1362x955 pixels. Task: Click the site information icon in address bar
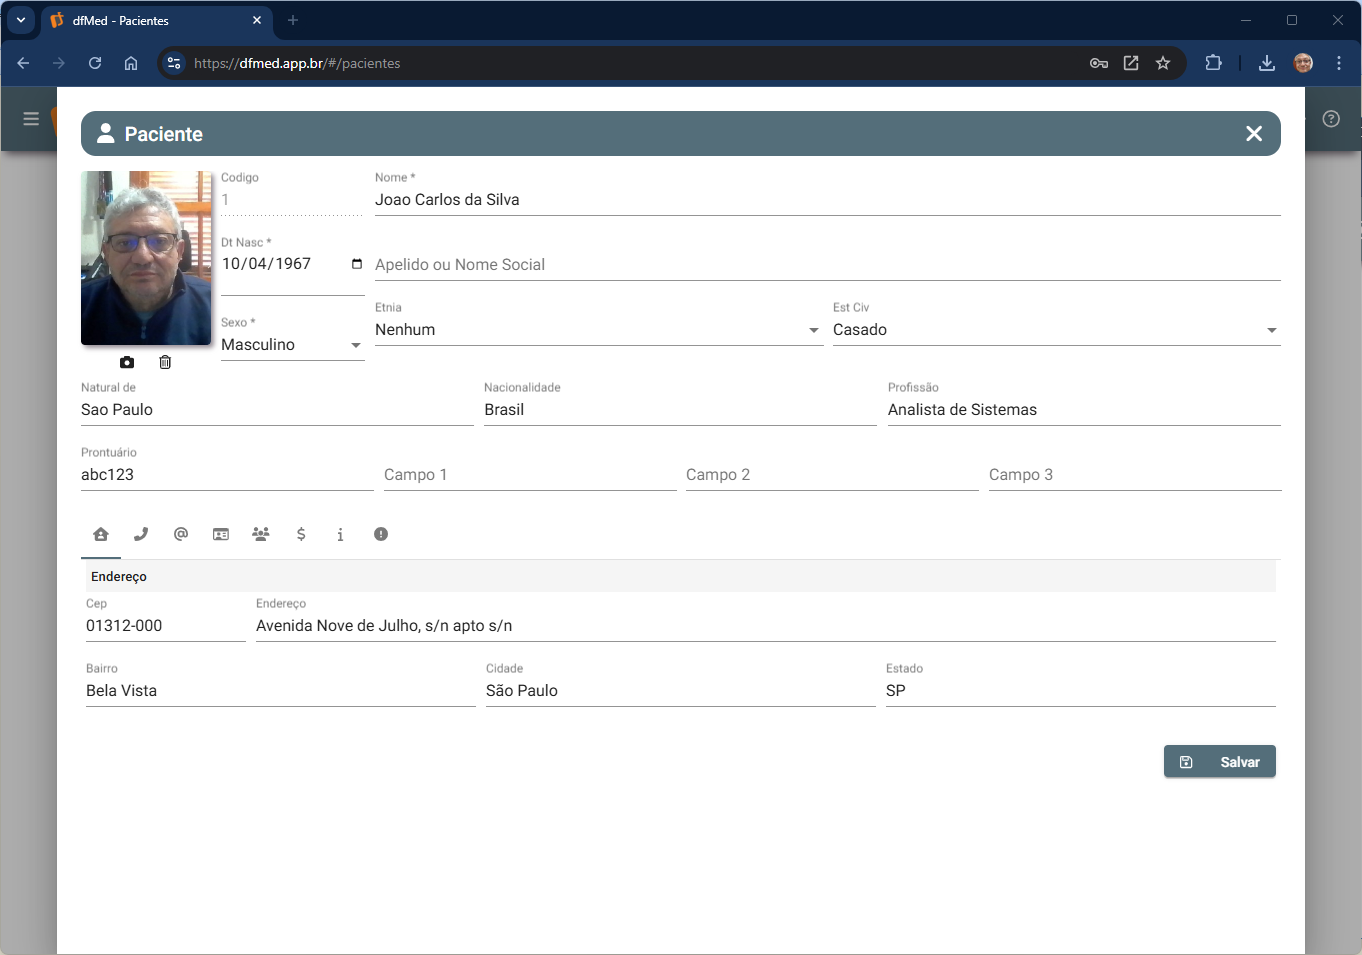[174, 63]
